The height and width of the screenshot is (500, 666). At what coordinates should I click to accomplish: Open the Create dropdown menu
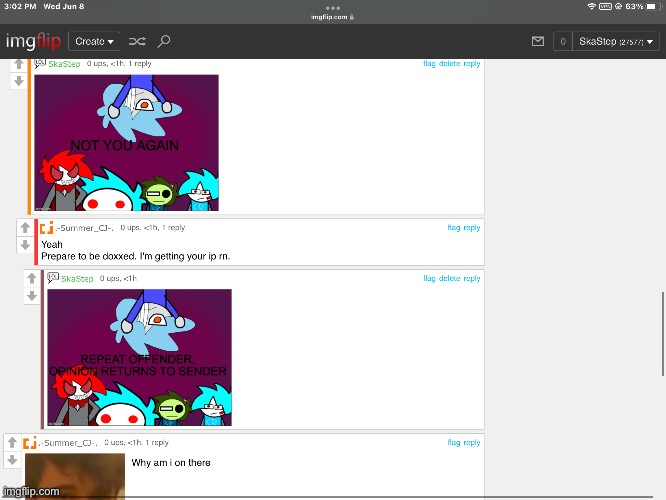(94, 41)
